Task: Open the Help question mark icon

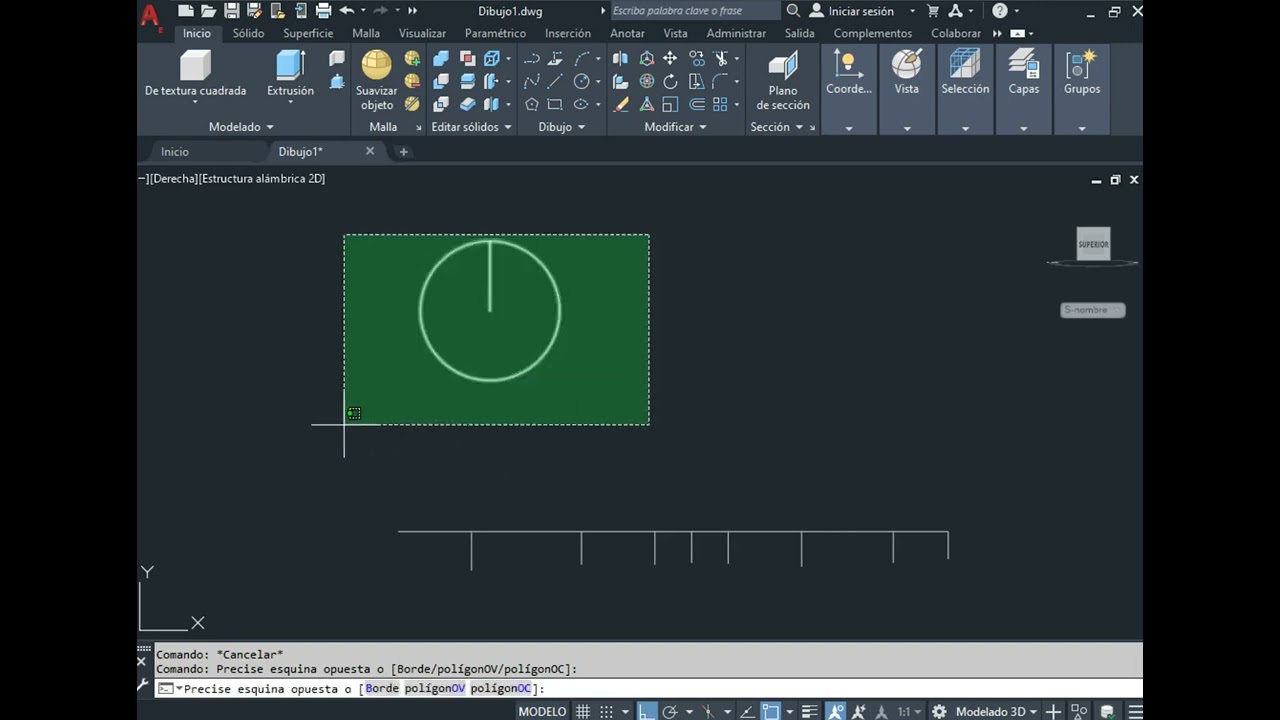Action: [999, 11]
